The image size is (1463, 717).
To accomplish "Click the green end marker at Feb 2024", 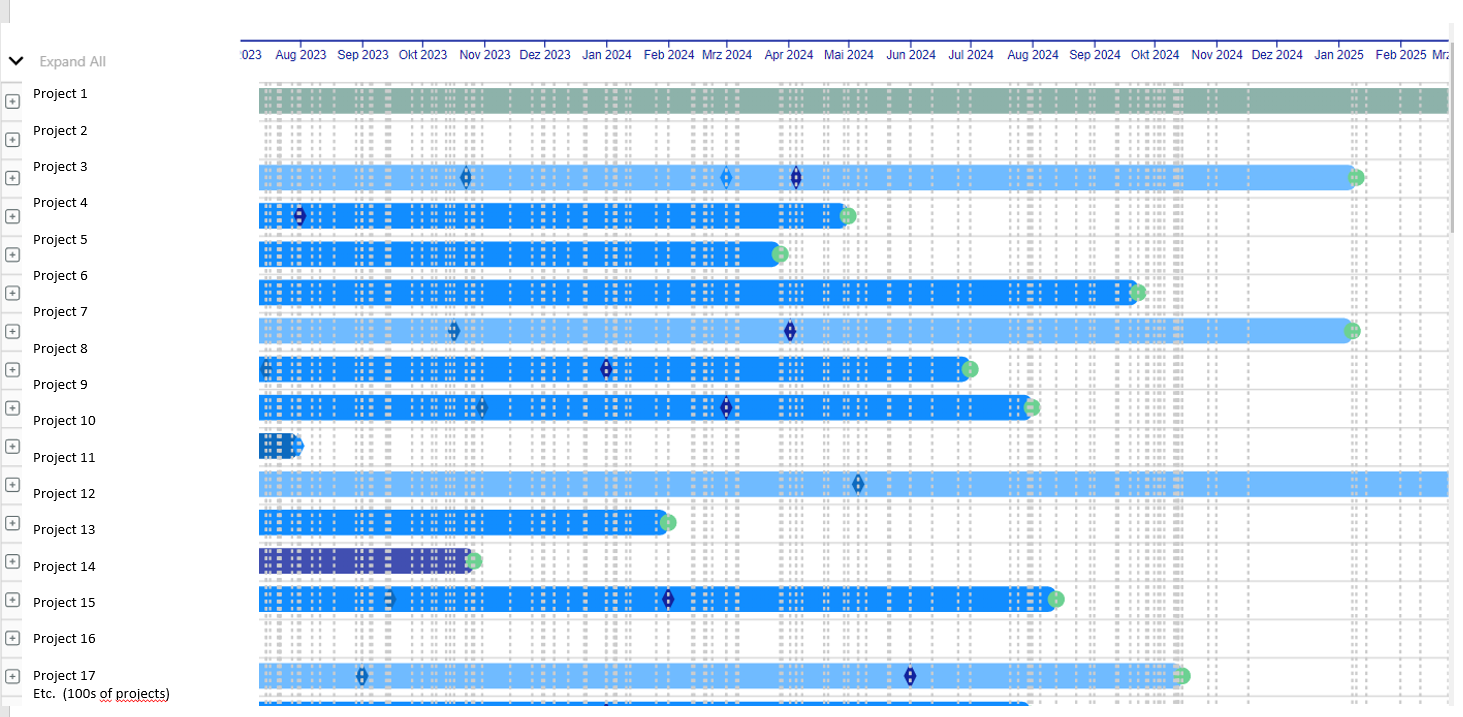I will click(x=668, y=523).
